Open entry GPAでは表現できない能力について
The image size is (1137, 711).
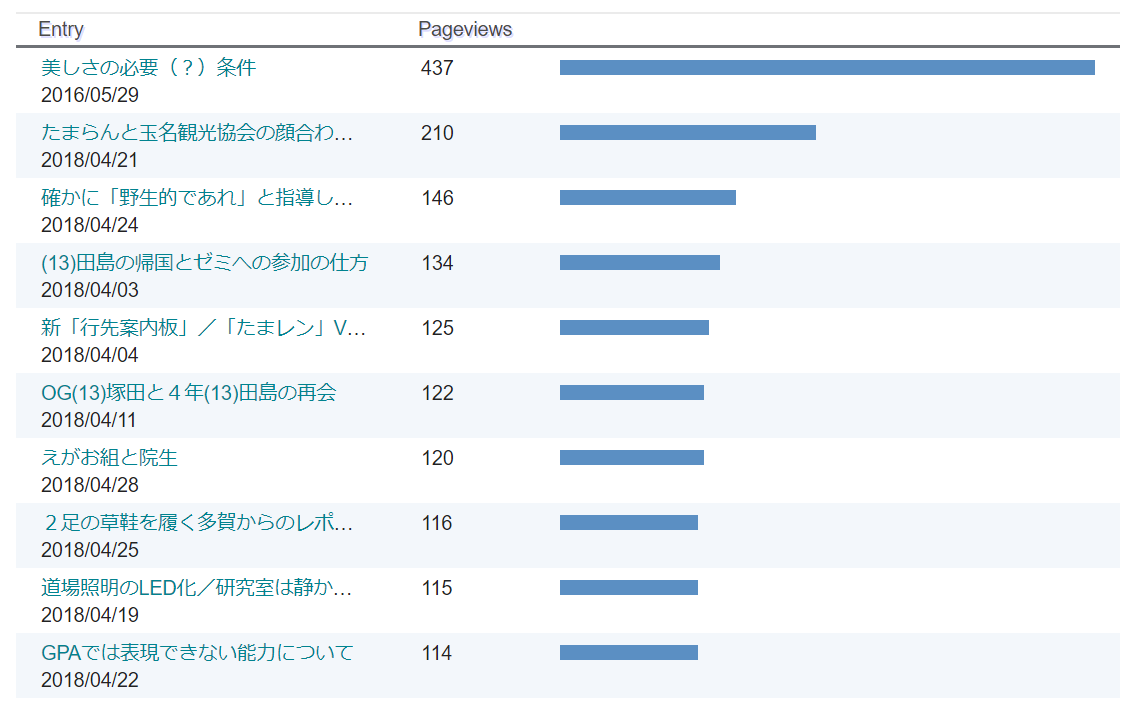(x=197, y=652)
